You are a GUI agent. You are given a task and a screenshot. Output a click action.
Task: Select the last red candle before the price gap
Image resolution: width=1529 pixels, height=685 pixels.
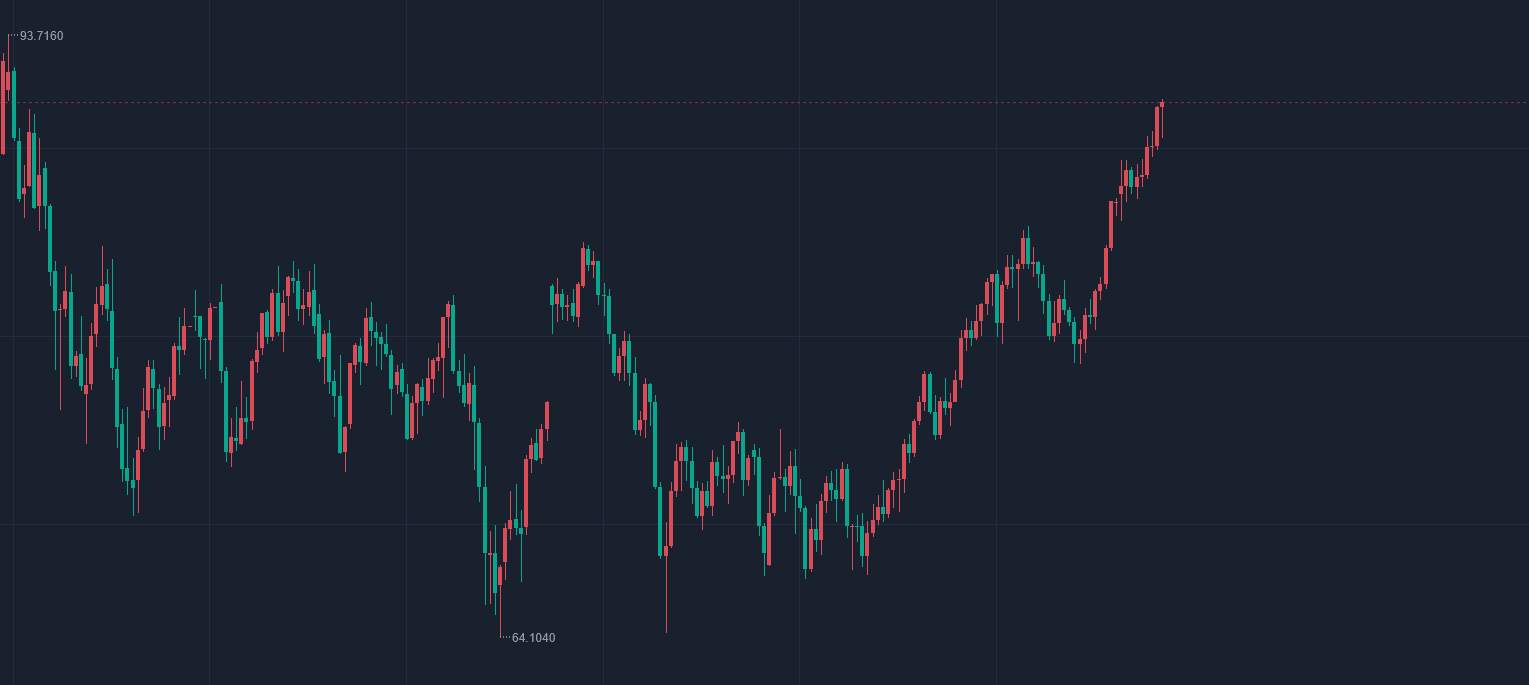pos(547,415)
